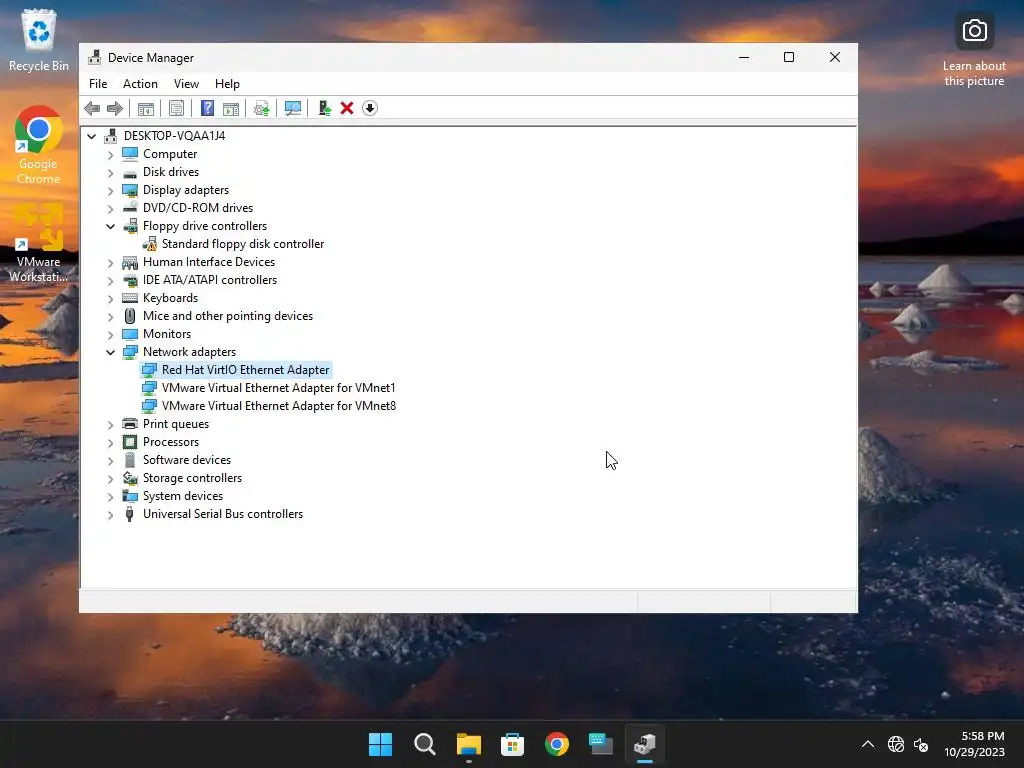Click Show/Hide Console Tree toolbar icon
Image resolution: width=1024 pixels, height=768 pixels.
coord(146,108)
